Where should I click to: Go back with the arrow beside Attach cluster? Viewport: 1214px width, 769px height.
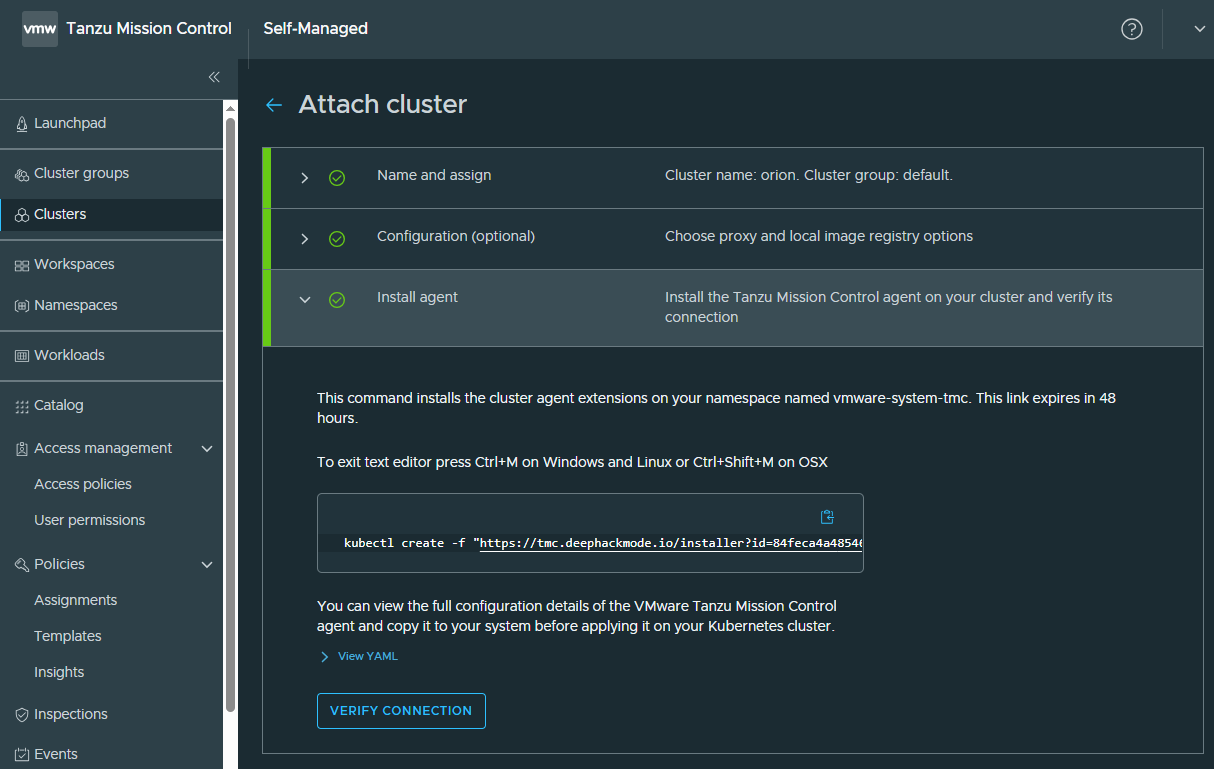pyautogui.click(x=274, y=105)
